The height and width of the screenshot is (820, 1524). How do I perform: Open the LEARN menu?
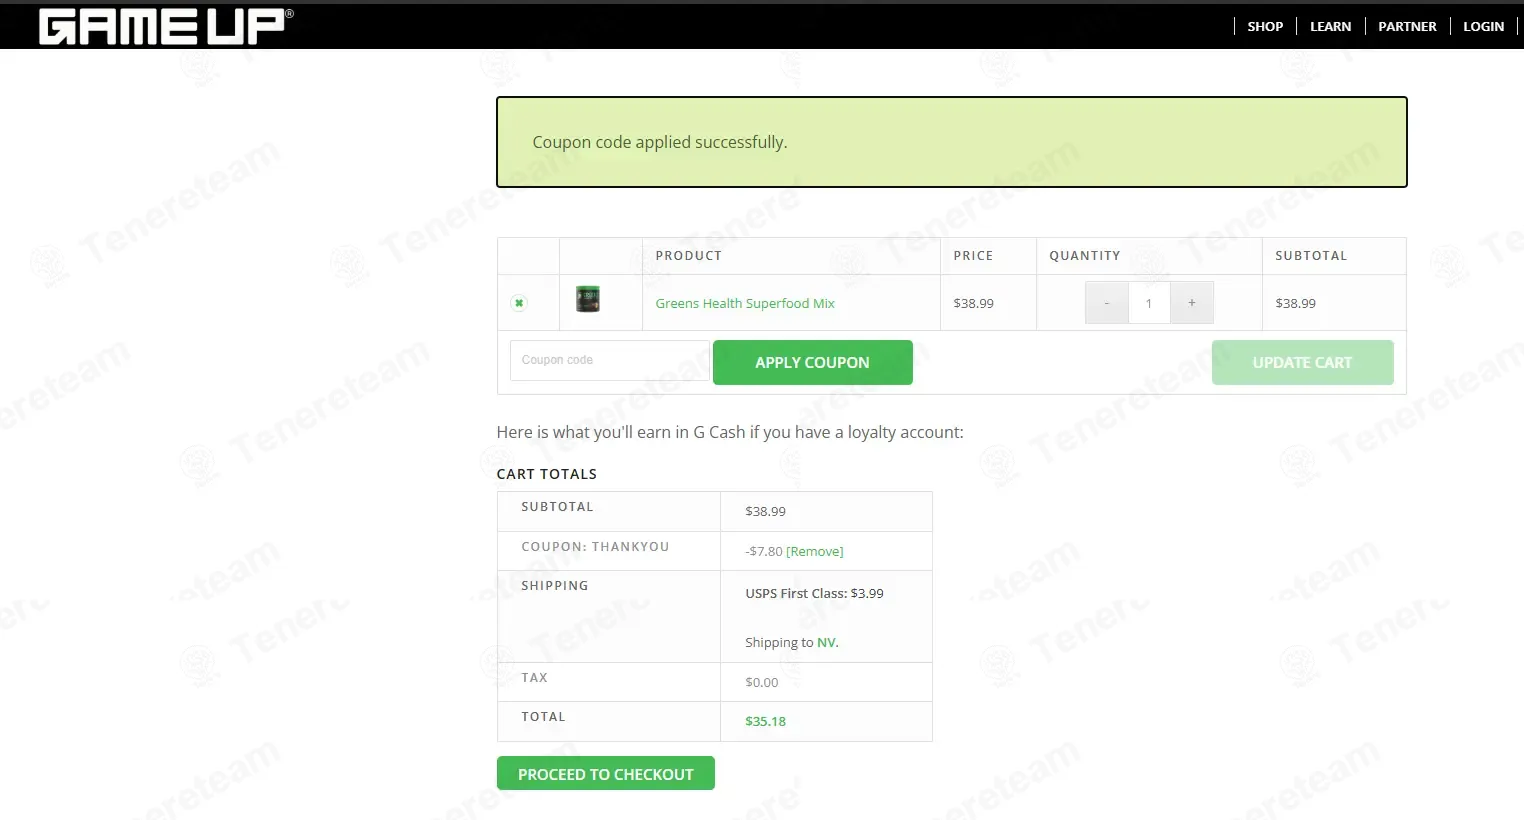pos(1330,27)
